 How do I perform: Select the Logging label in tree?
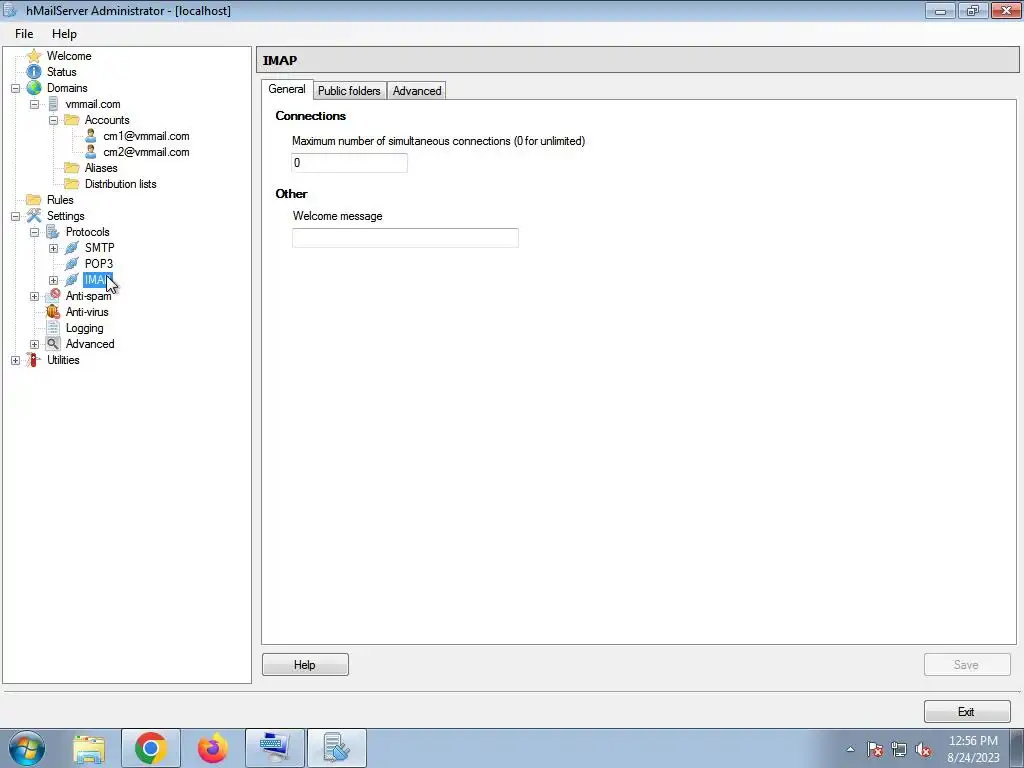(x=84, y=328)
